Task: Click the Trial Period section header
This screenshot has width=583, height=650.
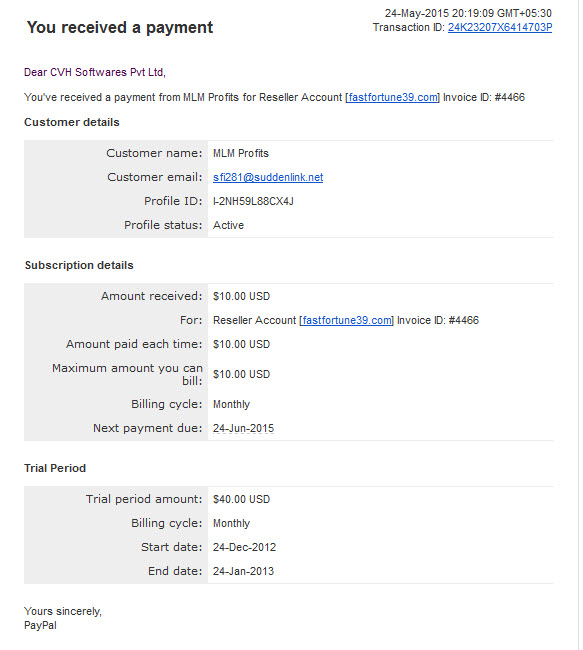Action: tap(55, 468)
